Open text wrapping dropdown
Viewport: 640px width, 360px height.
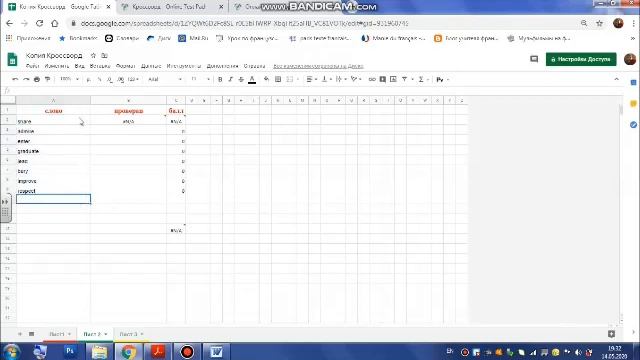340,79
